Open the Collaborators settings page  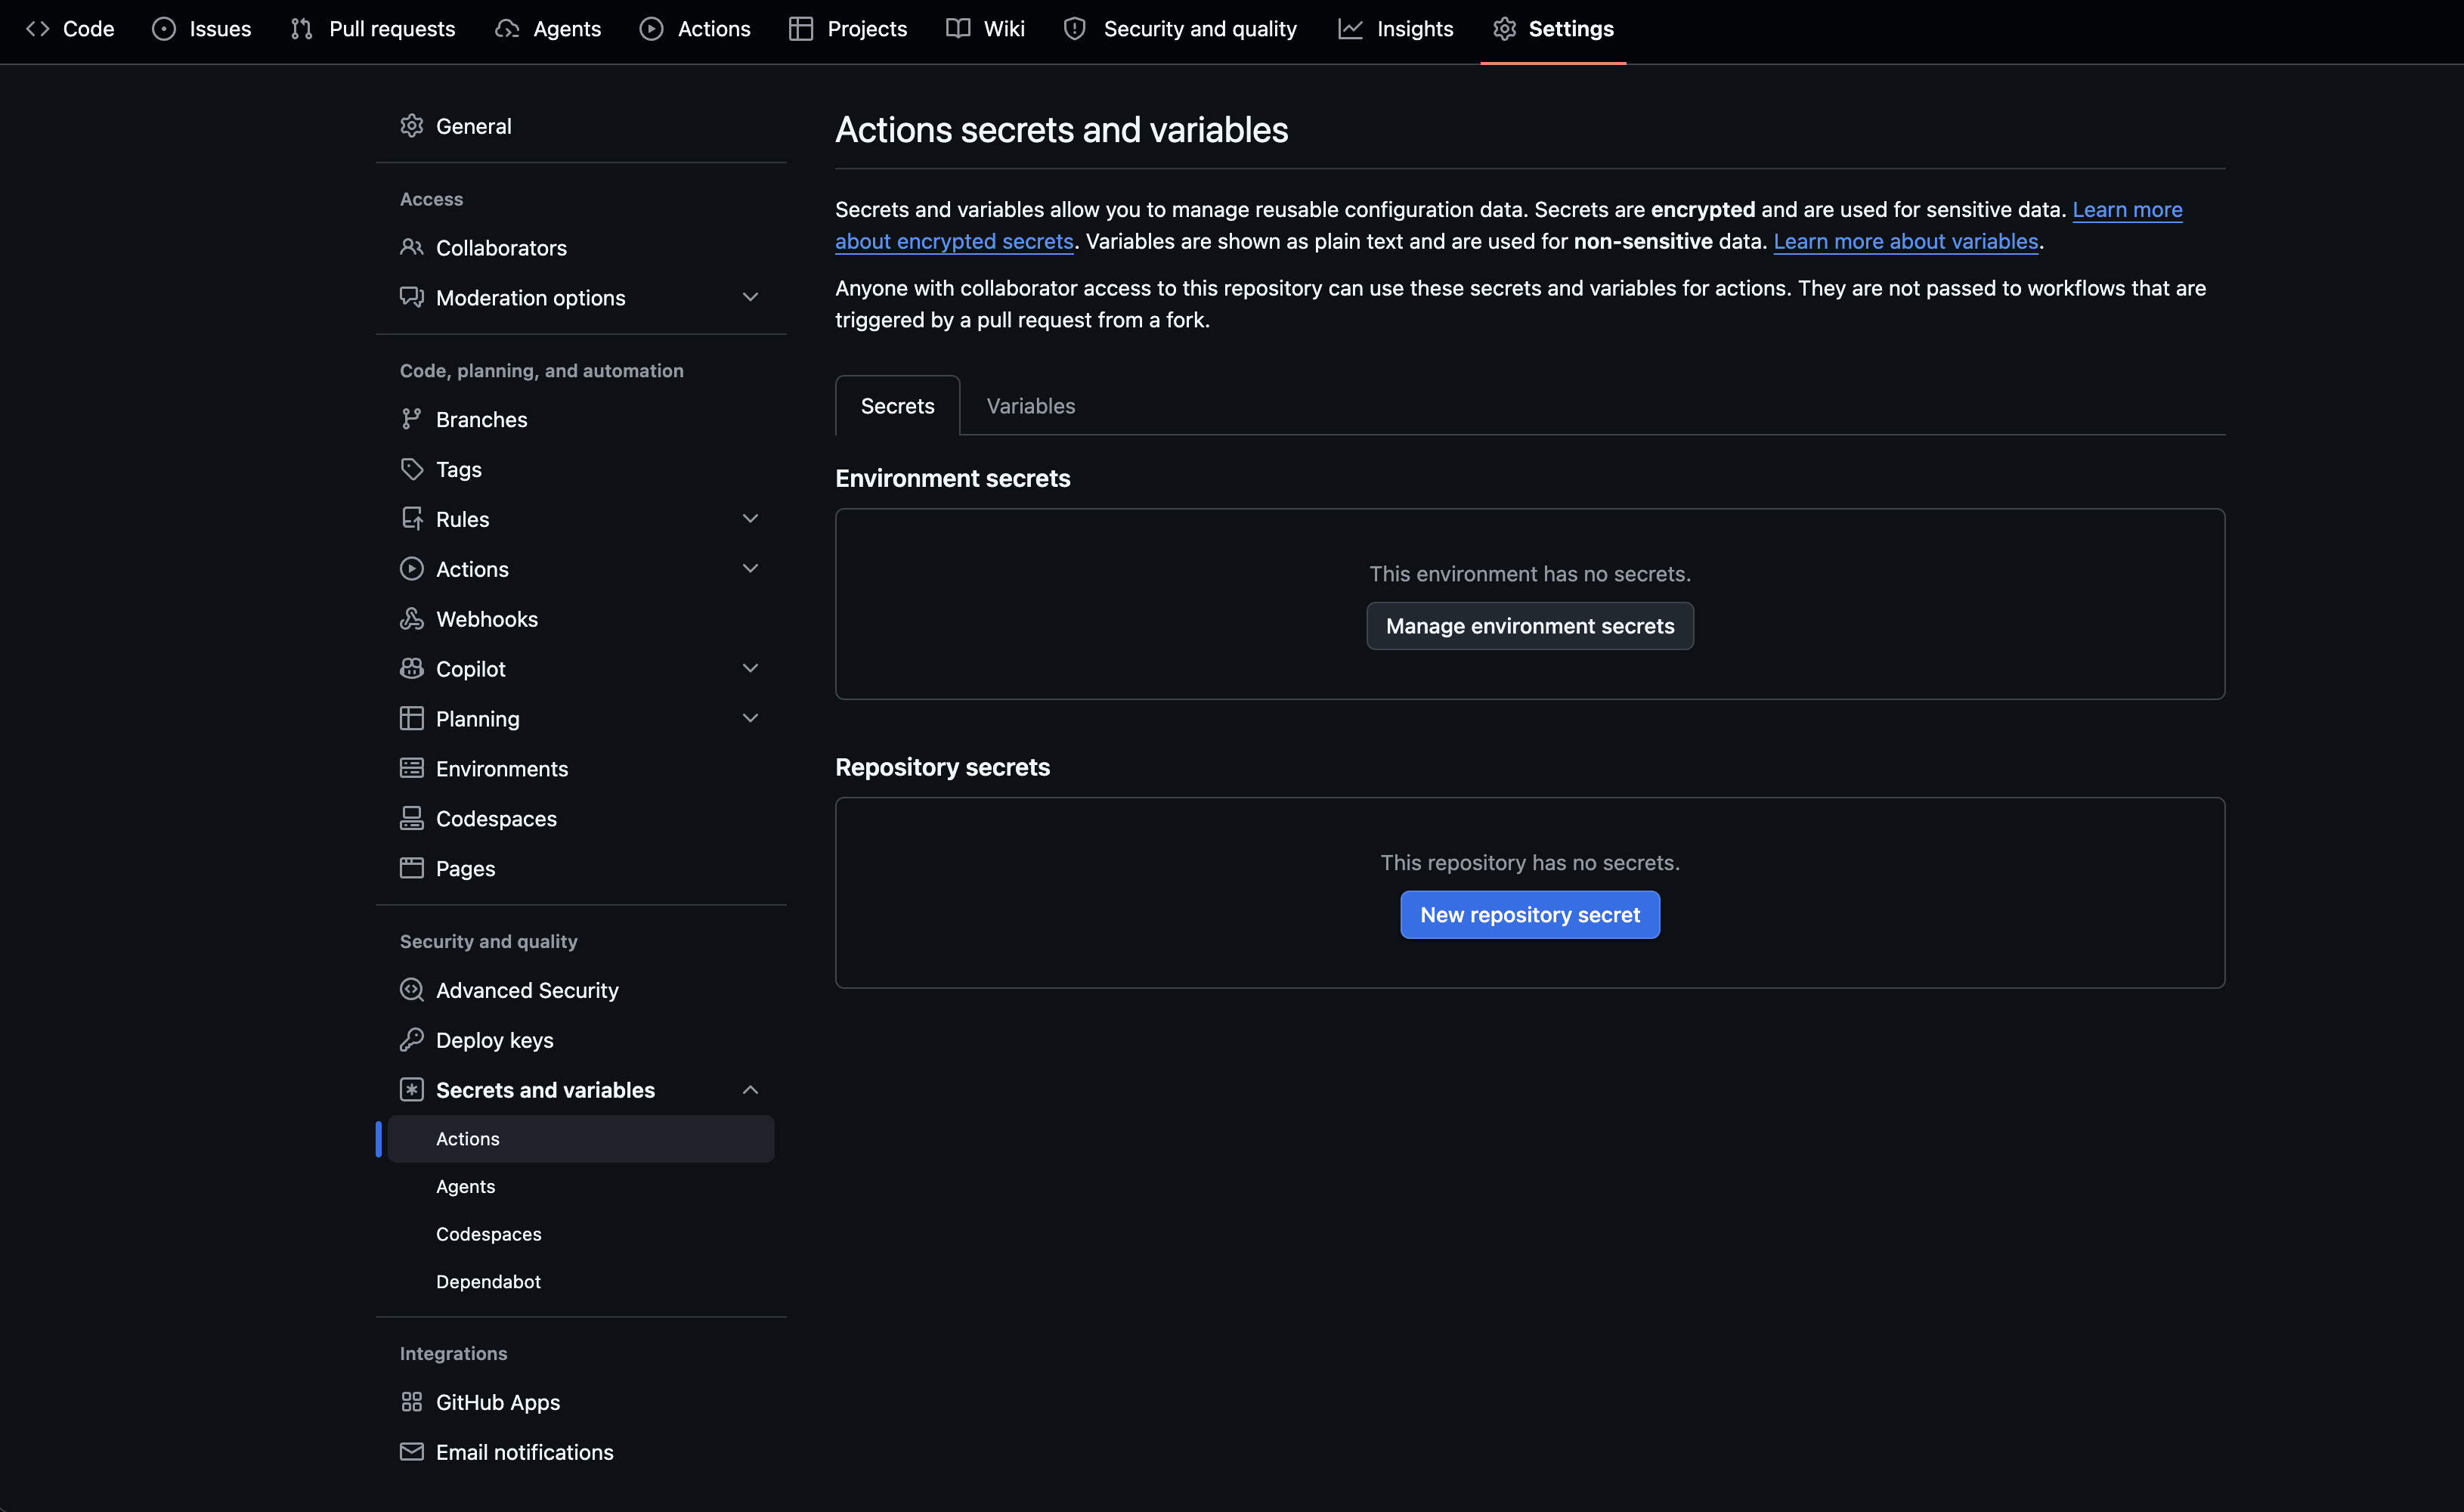pos(581,247)
